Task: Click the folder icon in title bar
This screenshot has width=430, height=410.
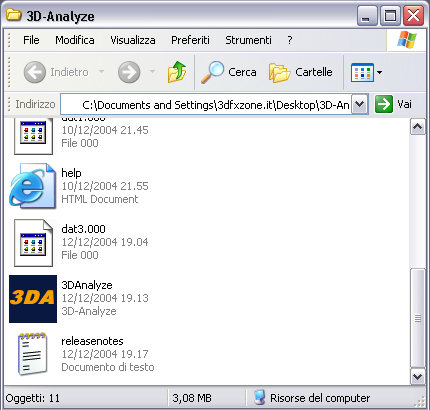Action: pos(14,15)
